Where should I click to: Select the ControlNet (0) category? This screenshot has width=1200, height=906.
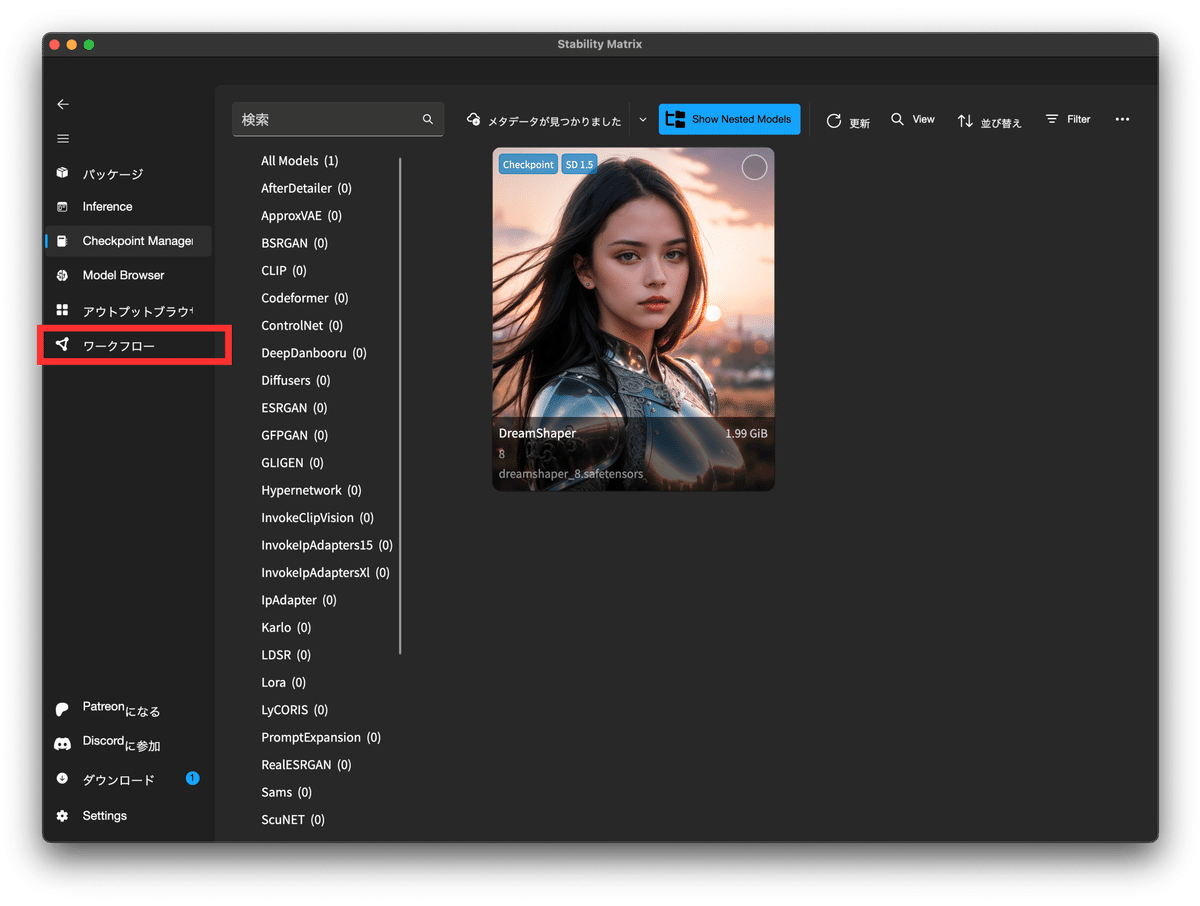point(302,326)
